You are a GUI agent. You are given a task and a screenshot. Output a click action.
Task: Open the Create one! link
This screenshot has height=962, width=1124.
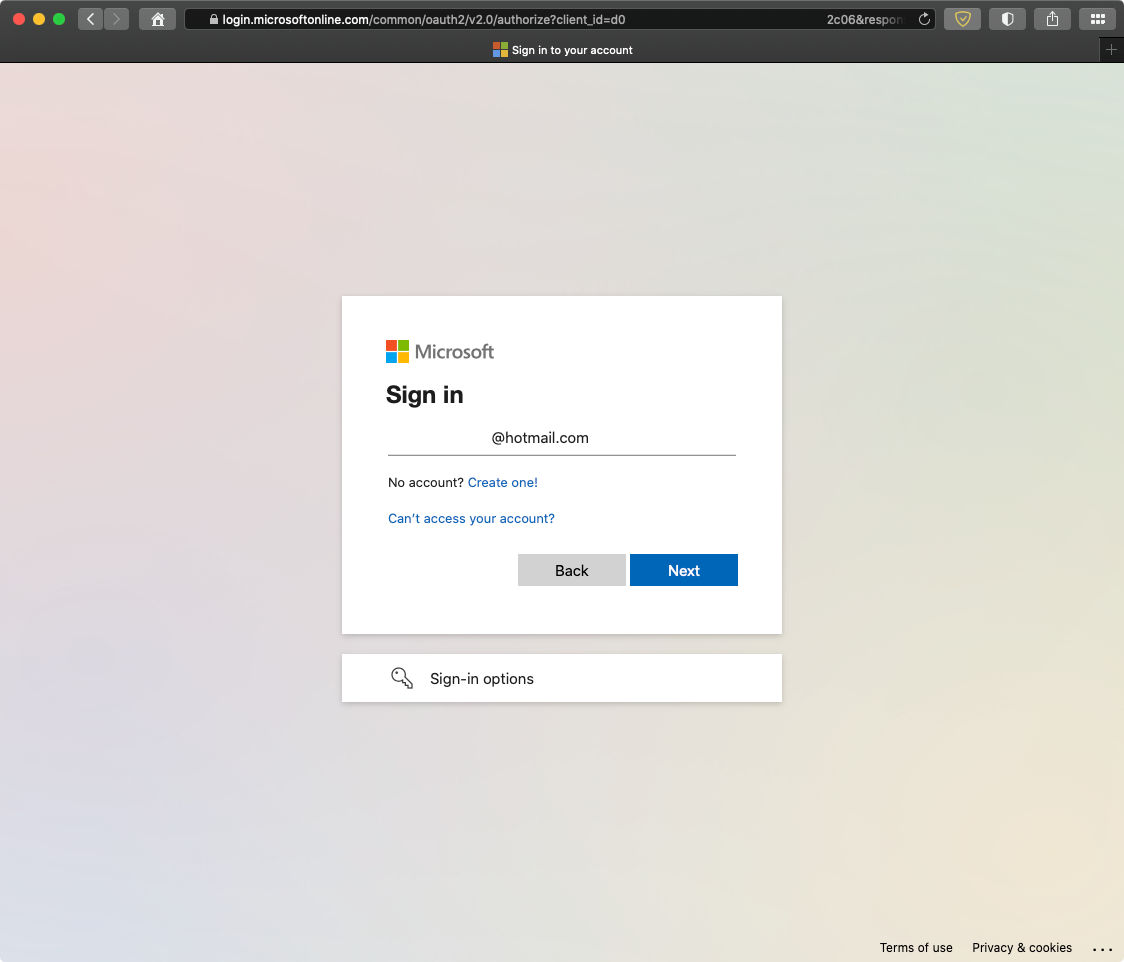point(503,482)
